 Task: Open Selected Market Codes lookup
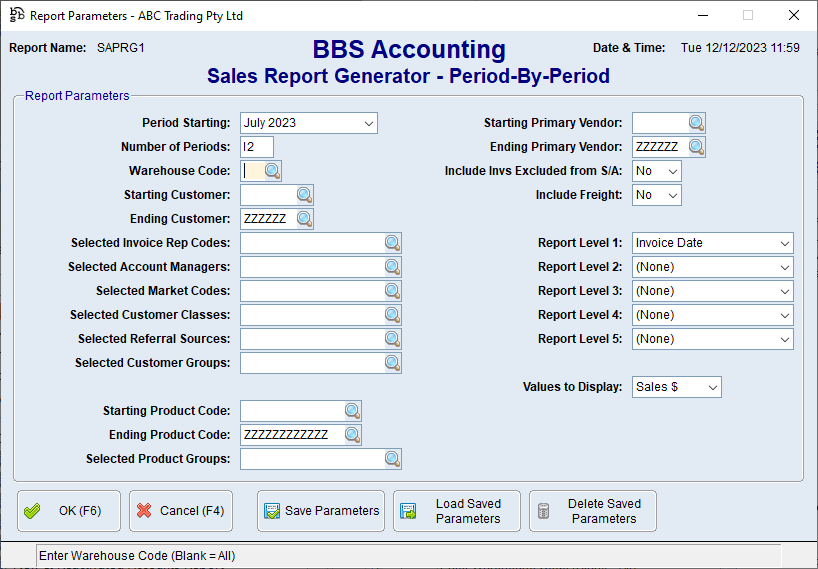click(x=392, y=291)
